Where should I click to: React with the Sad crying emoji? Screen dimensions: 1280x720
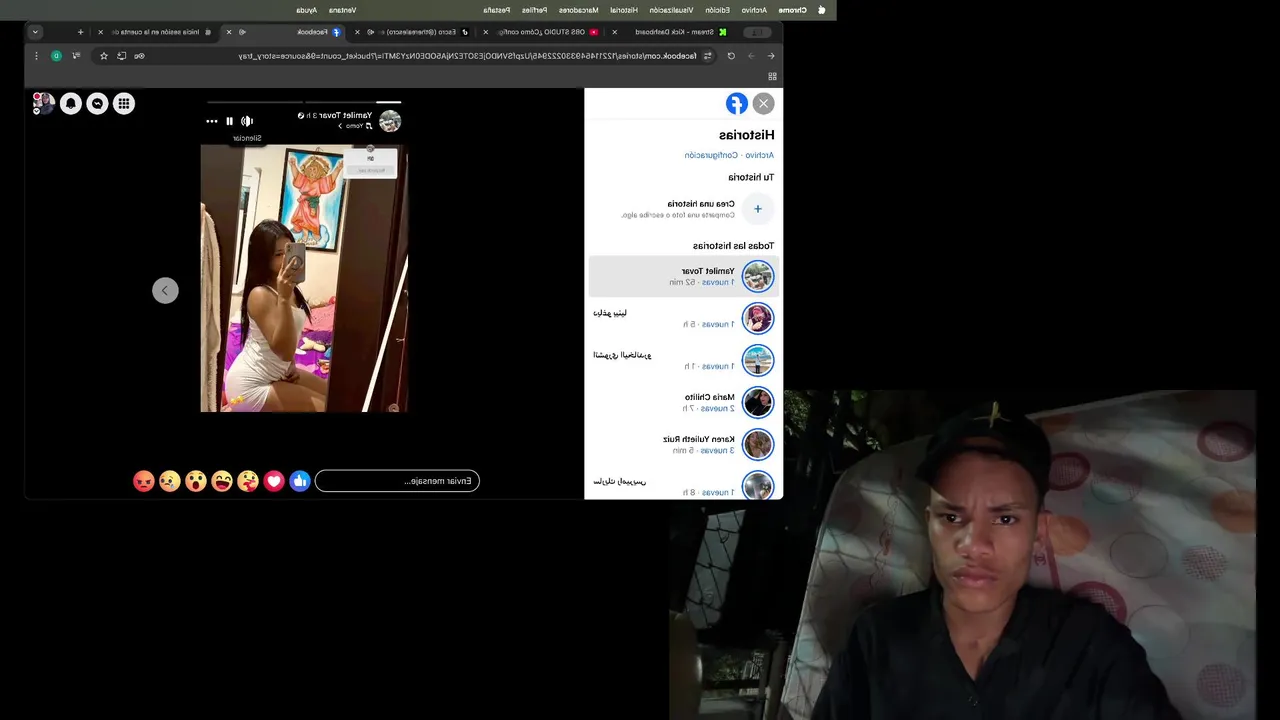[x=170, y=481]
